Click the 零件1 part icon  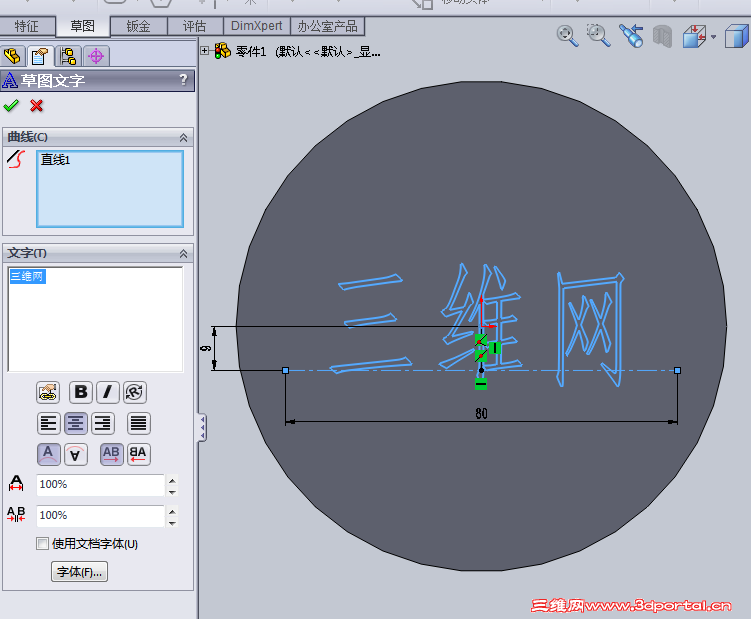click(223, 50)
